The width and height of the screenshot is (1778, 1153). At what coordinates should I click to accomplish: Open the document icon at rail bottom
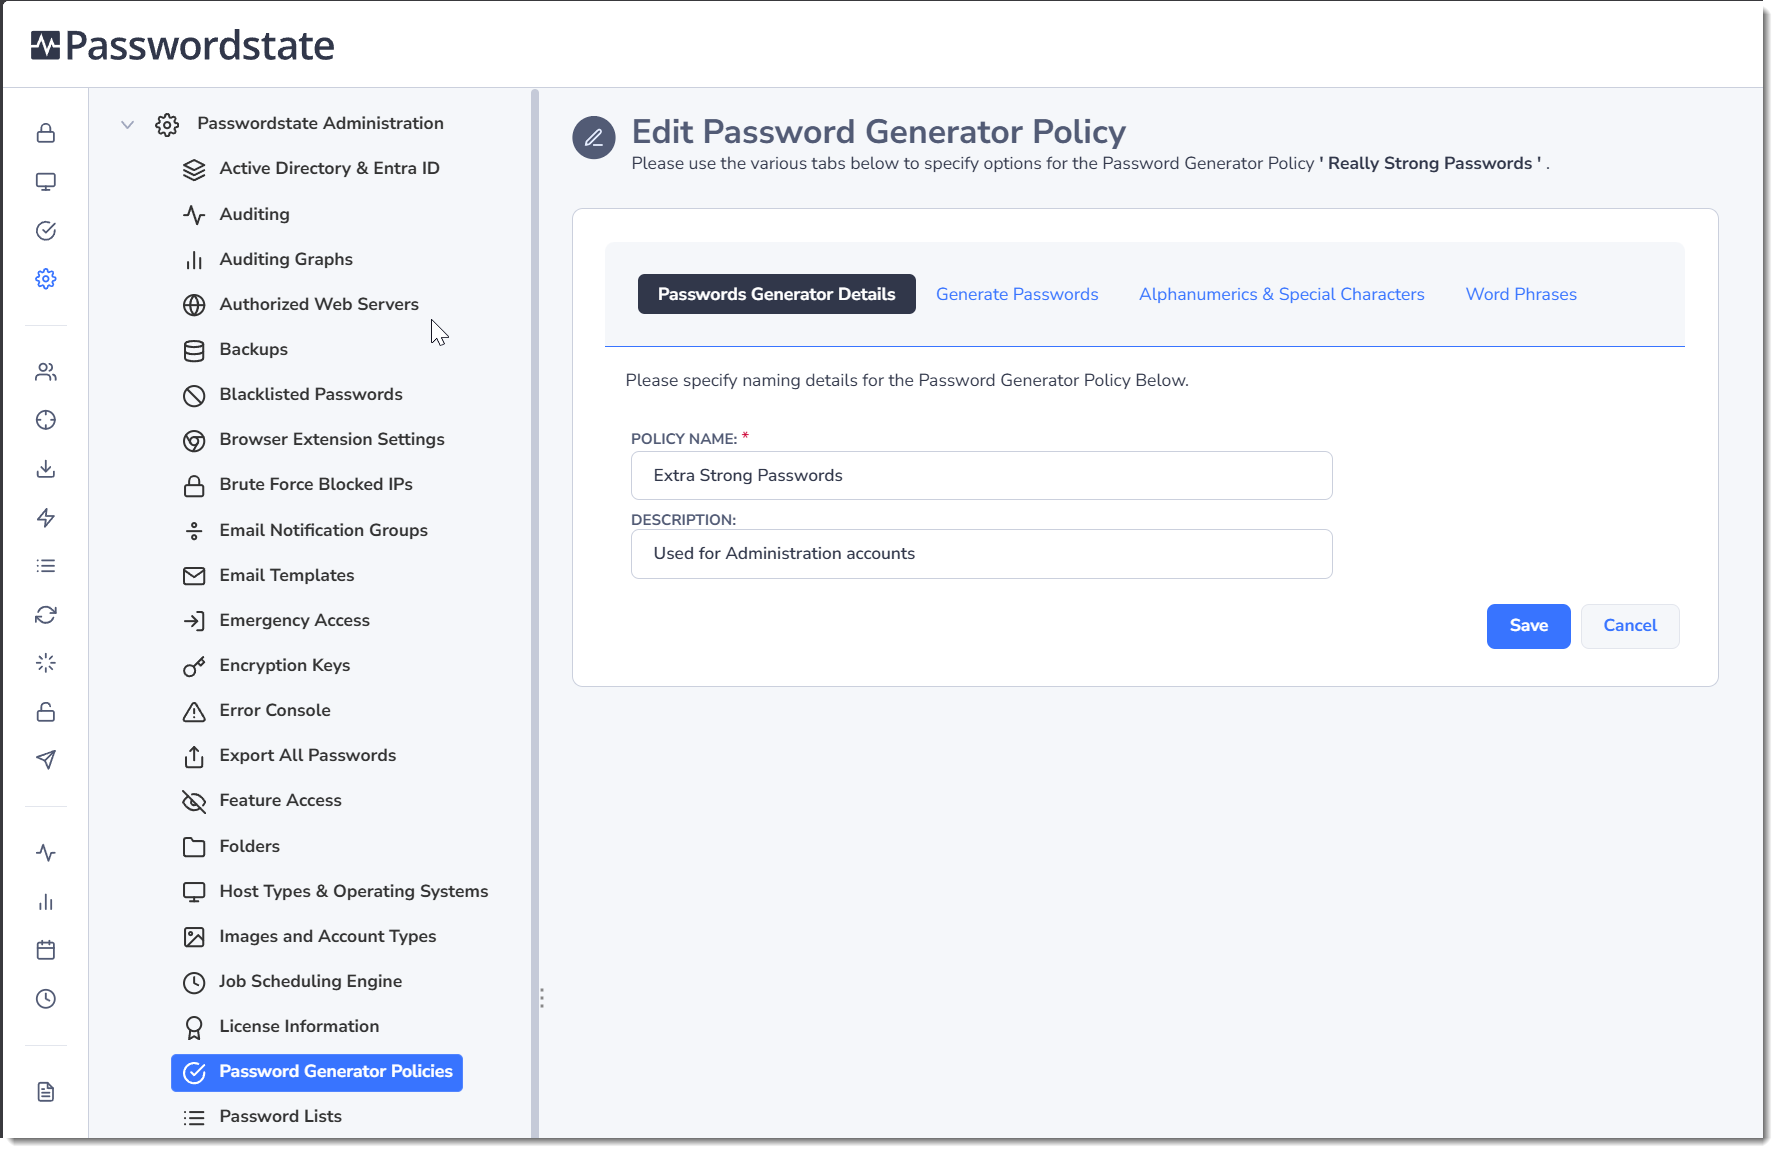[x=46, y=1092]
